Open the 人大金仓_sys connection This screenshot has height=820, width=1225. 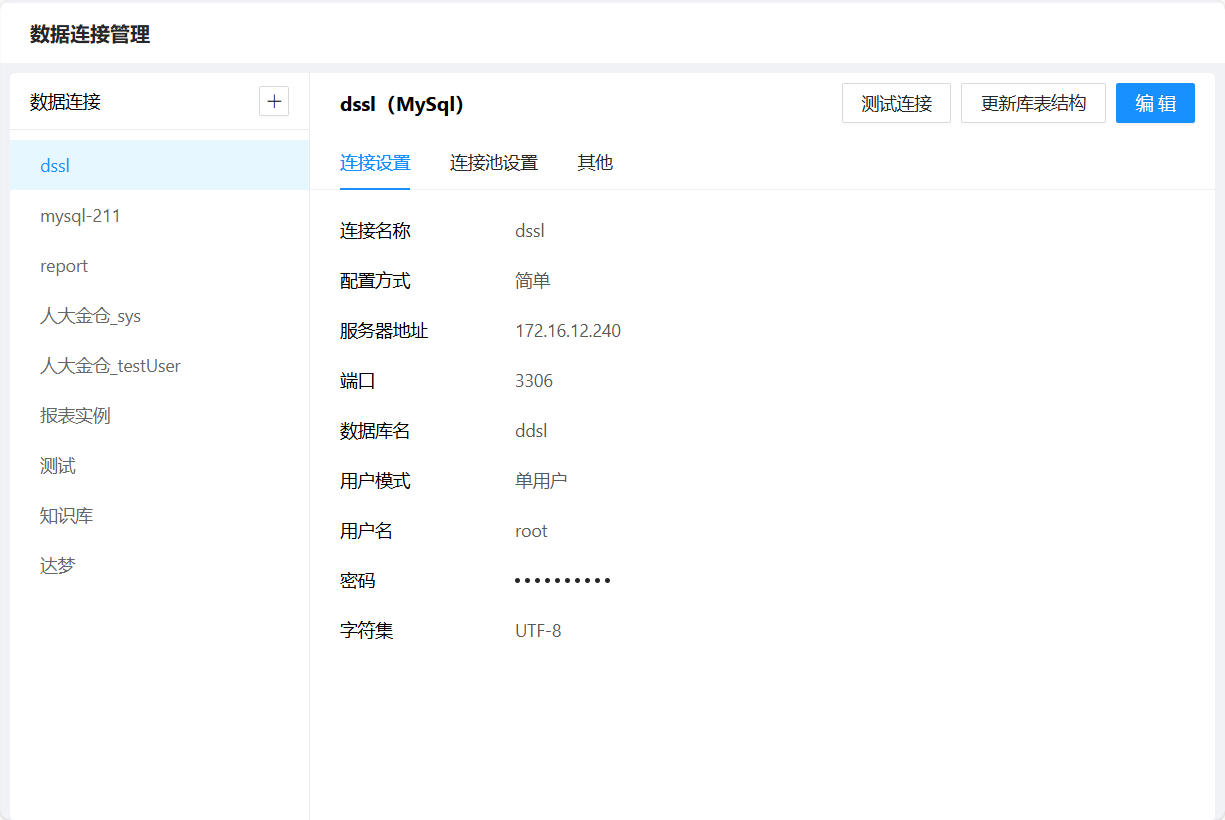click(x=90, y=316)
